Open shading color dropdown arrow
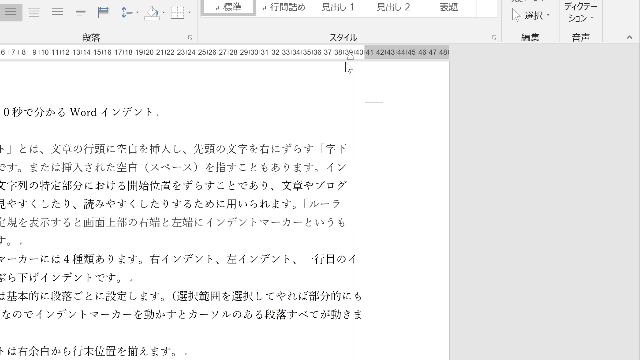Image resolution: width=640 pixels, height=360 pixels. (x=163, y=13)
